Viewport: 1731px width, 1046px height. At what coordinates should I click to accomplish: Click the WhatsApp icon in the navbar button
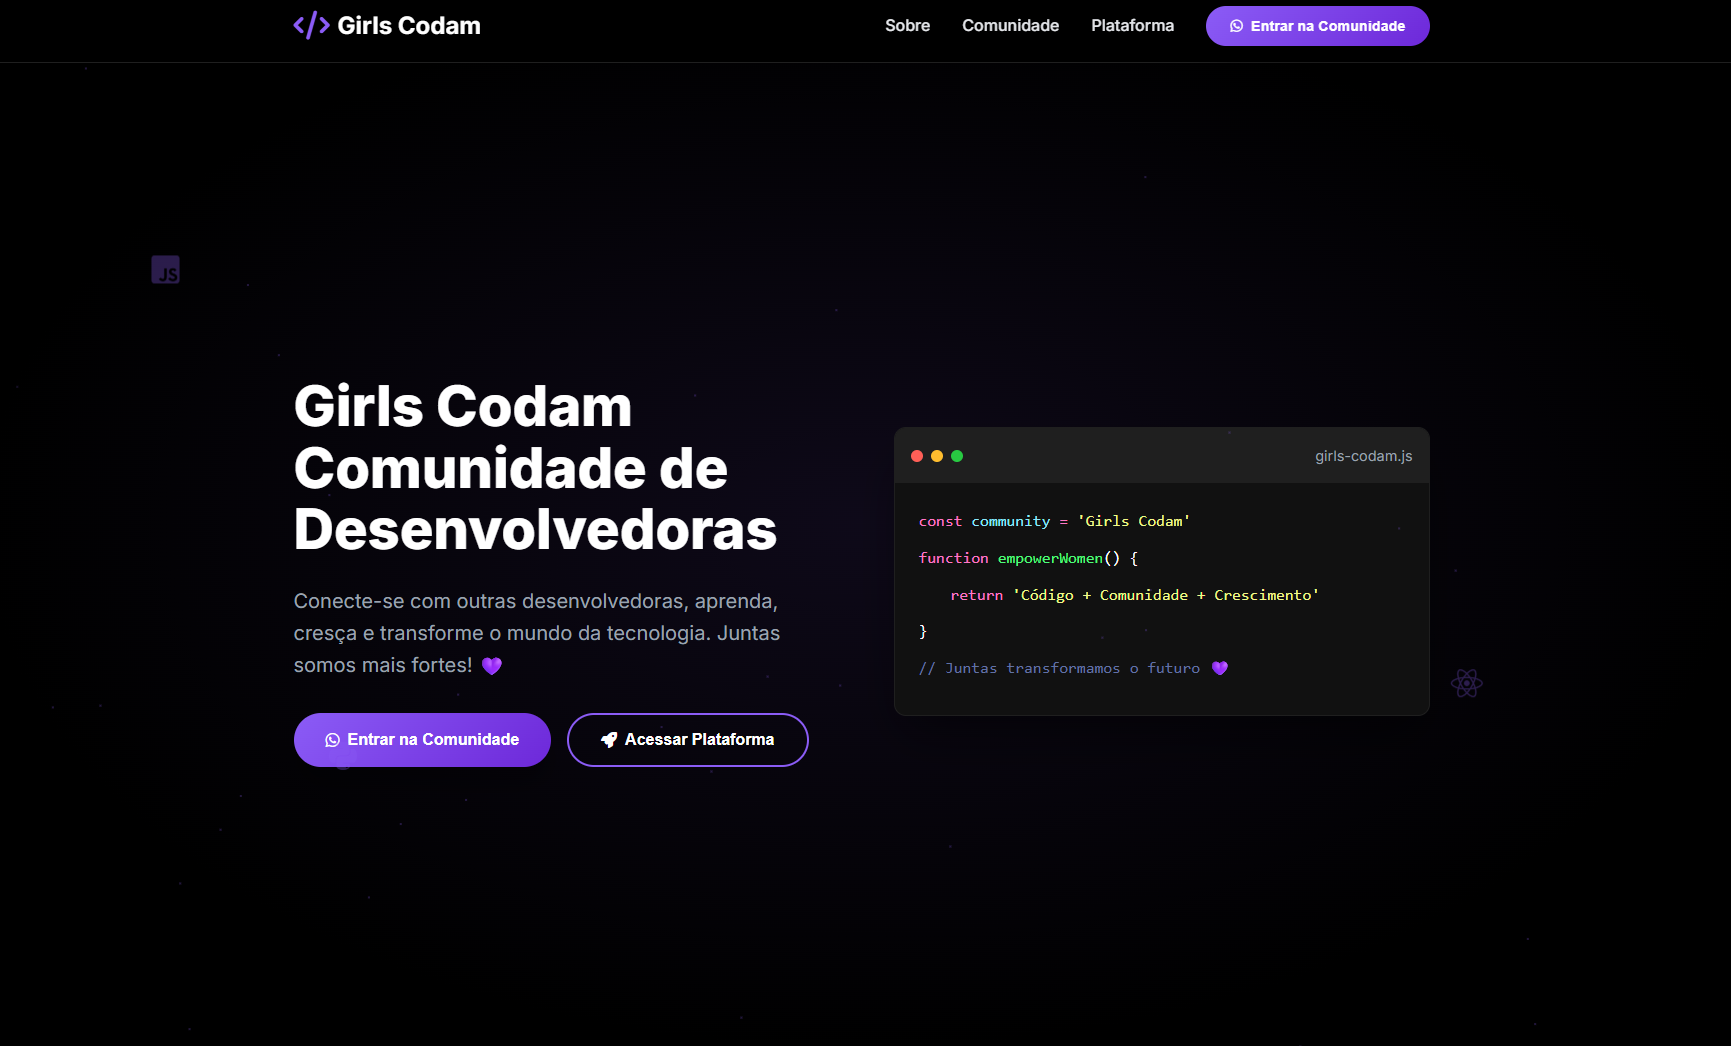(1238, 26)
